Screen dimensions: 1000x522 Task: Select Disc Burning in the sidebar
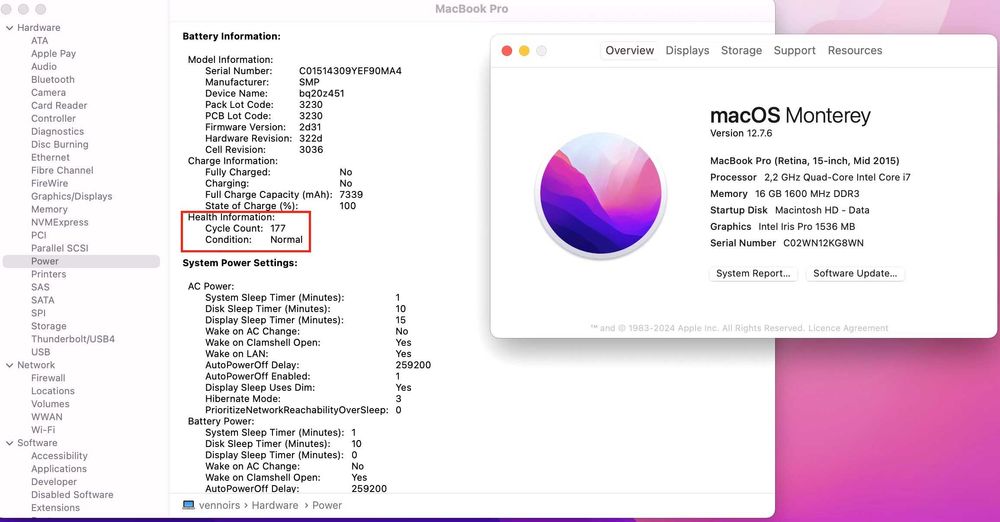(60, 145)
